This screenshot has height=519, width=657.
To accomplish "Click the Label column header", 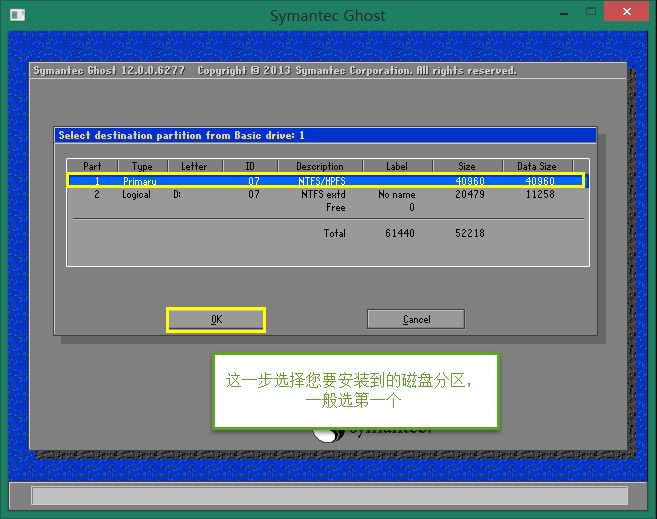I will (397, 166).
